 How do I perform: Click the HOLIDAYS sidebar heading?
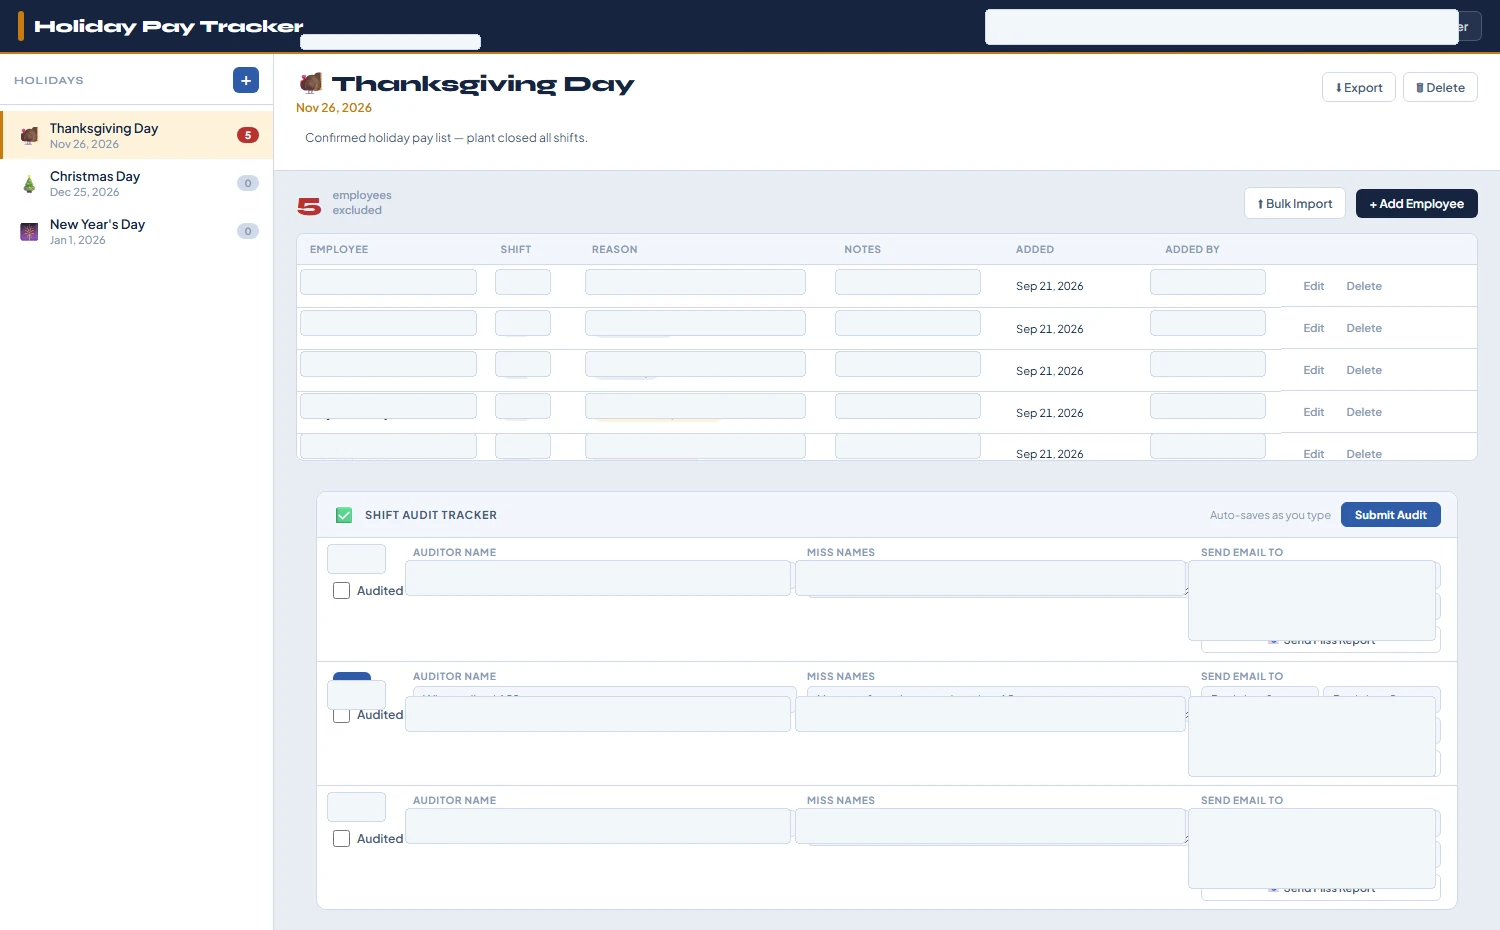[x=49, y=80]
